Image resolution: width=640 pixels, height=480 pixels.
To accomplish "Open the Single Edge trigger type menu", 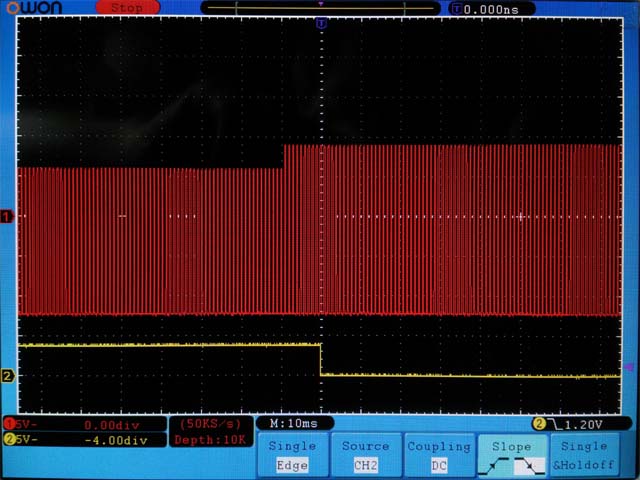I will 292,455.
